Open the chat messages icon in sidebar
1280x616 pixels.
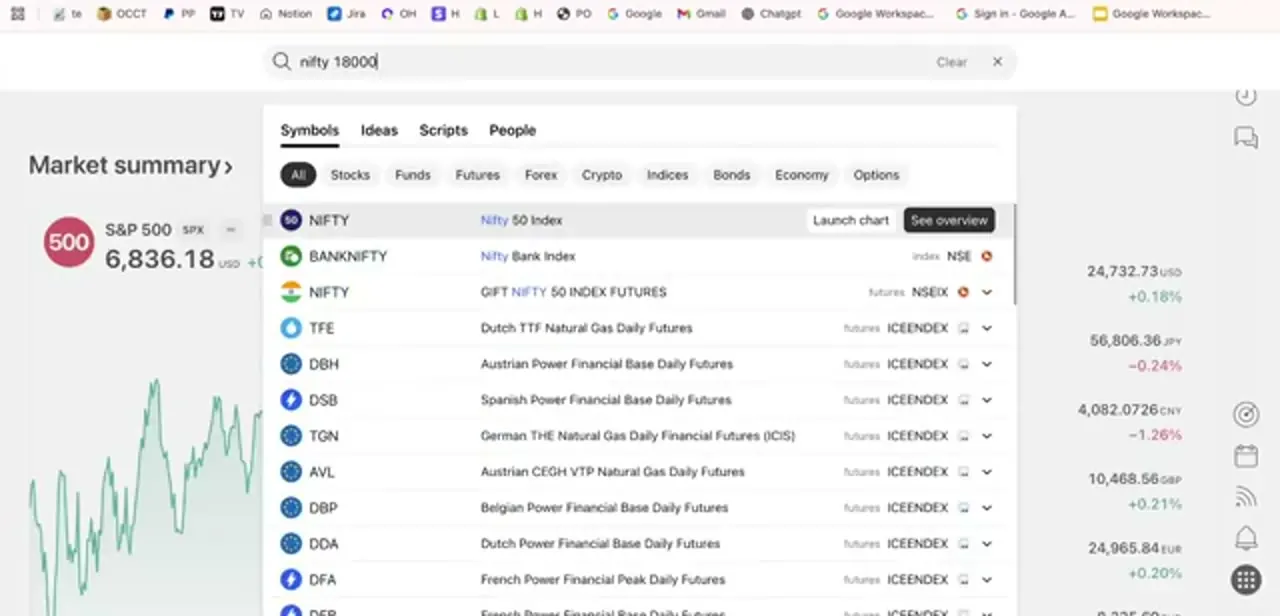point(1245,138)
